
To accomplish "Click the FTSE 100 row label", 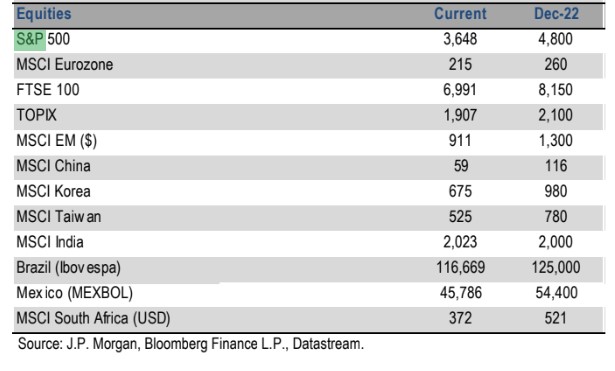I will 48,90.
